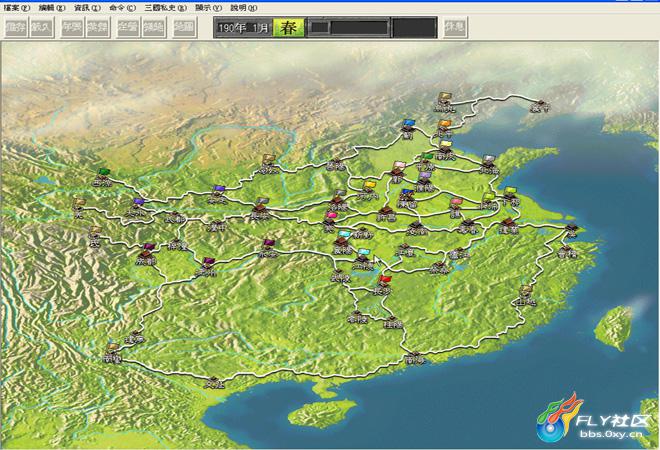Select 江陵 city with cyan flag
Viewport: 660px width, 450px height.
(363, 260)
